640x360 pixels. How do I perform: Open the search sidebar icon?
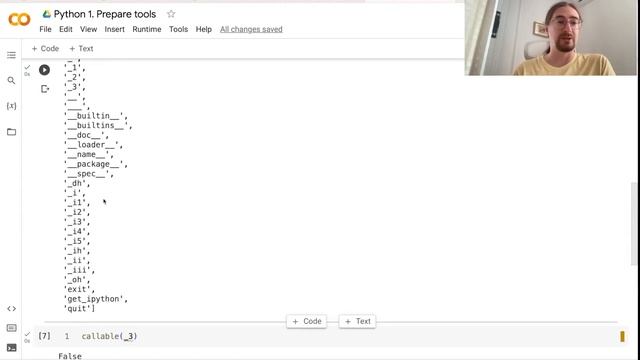pos(11,80)
